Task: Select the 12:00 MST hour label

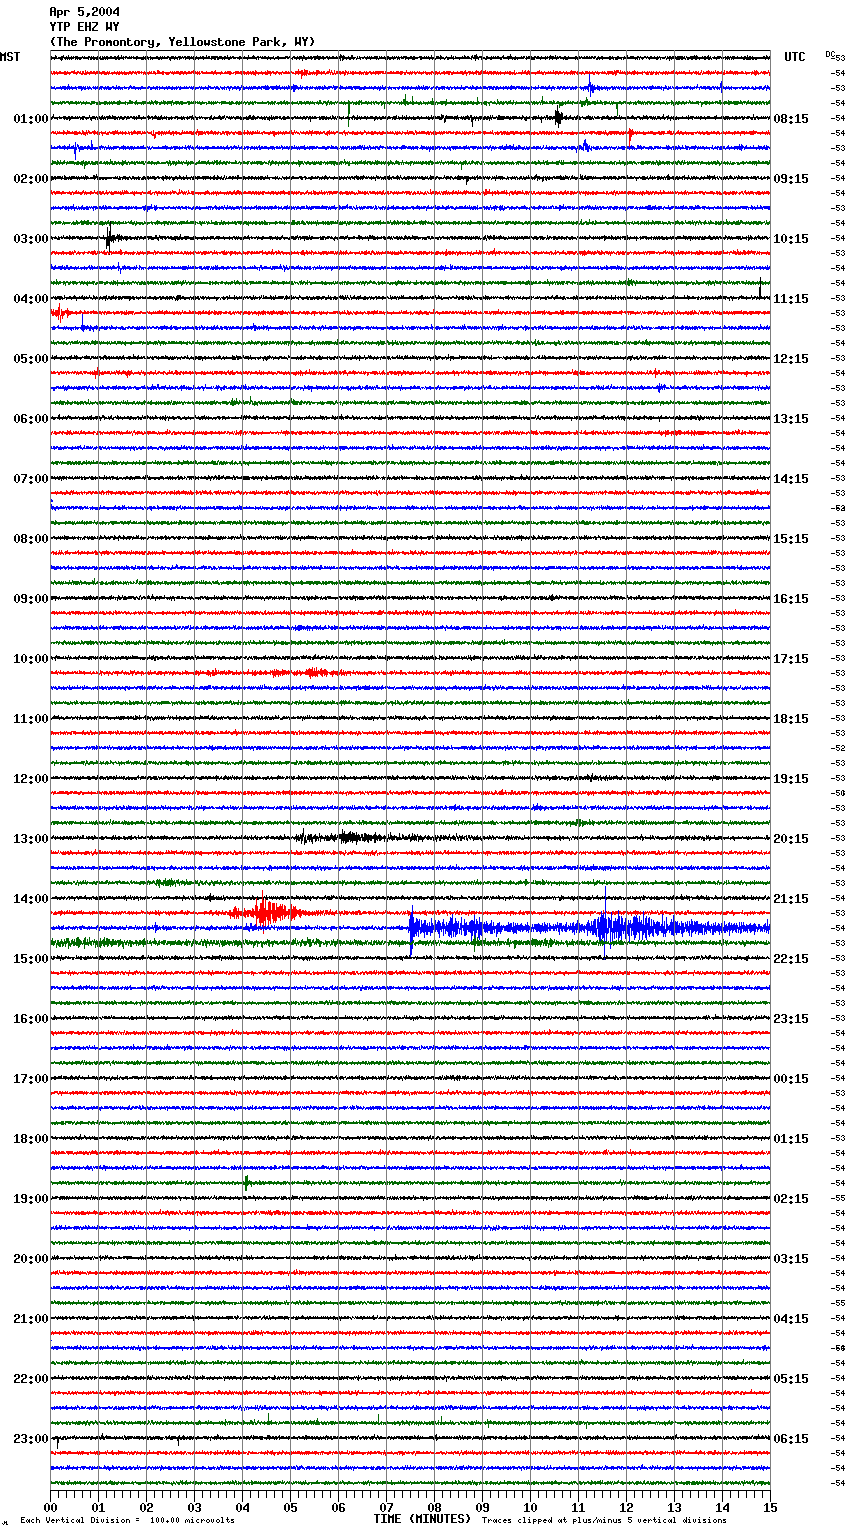Action: coord(31,779)
